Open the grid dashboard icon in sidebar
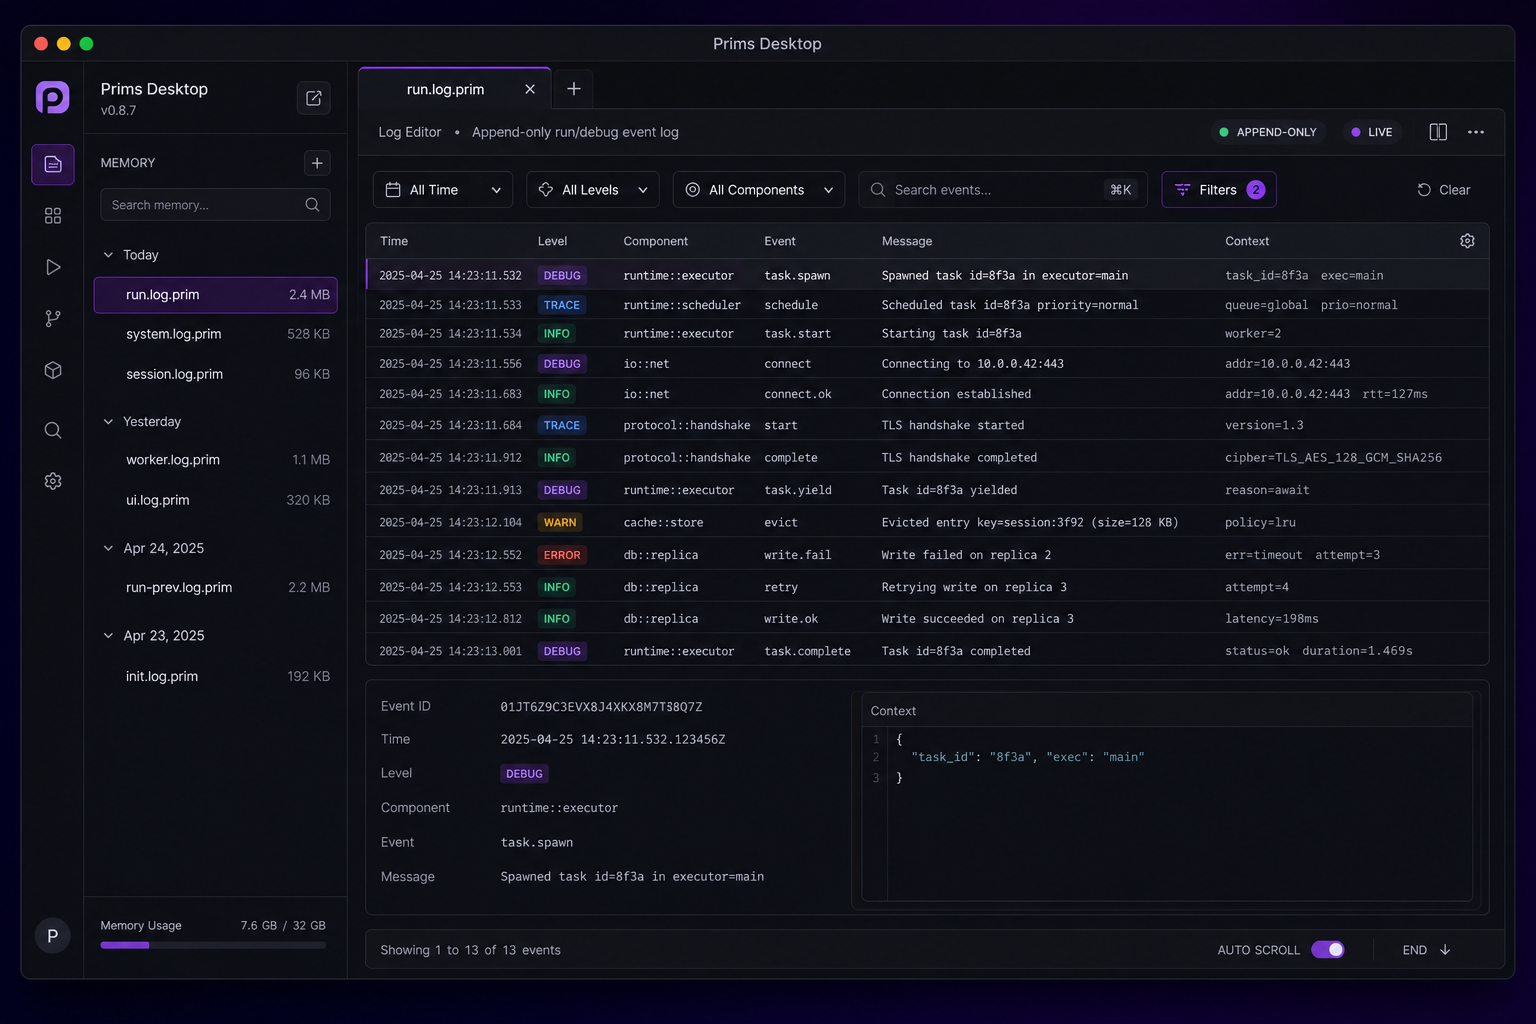This screenshot has width=1536, height=1024. pyautogui.click(x=53, y=216)
